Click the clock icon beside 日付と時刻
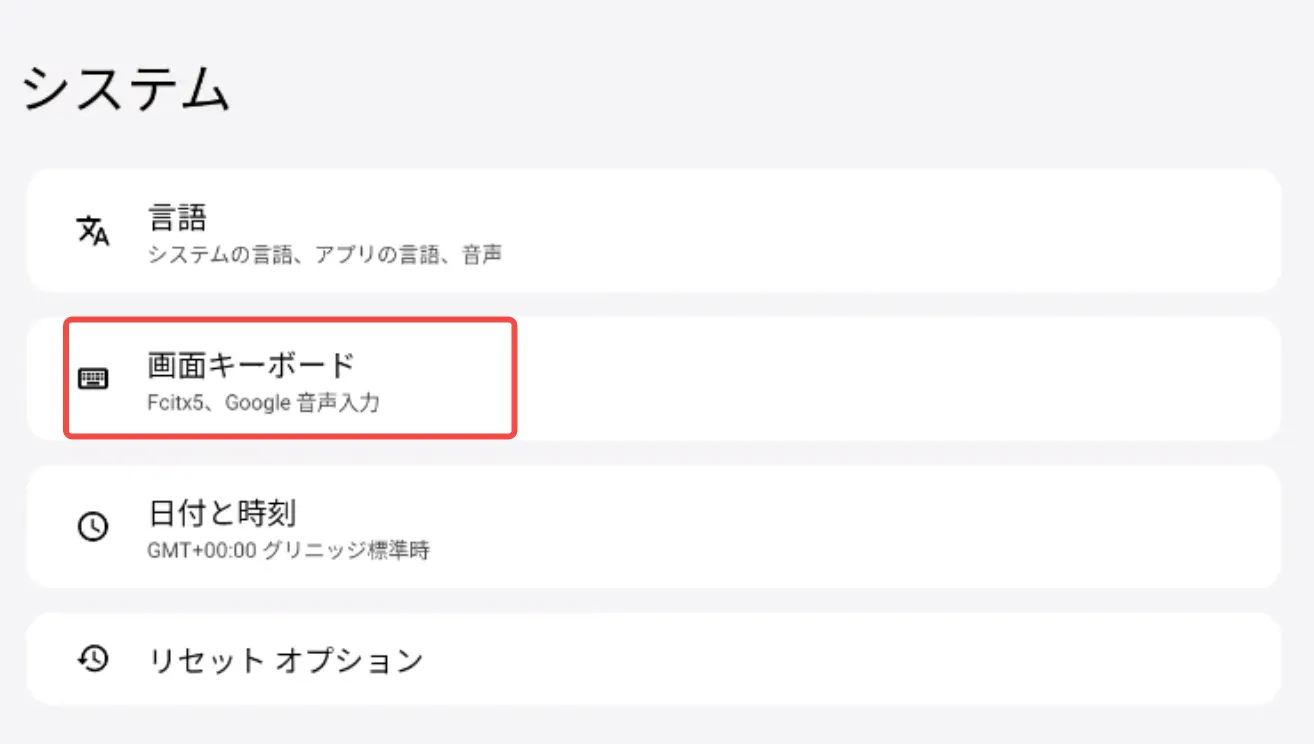 pyautogui.click(x=93, y=527)
